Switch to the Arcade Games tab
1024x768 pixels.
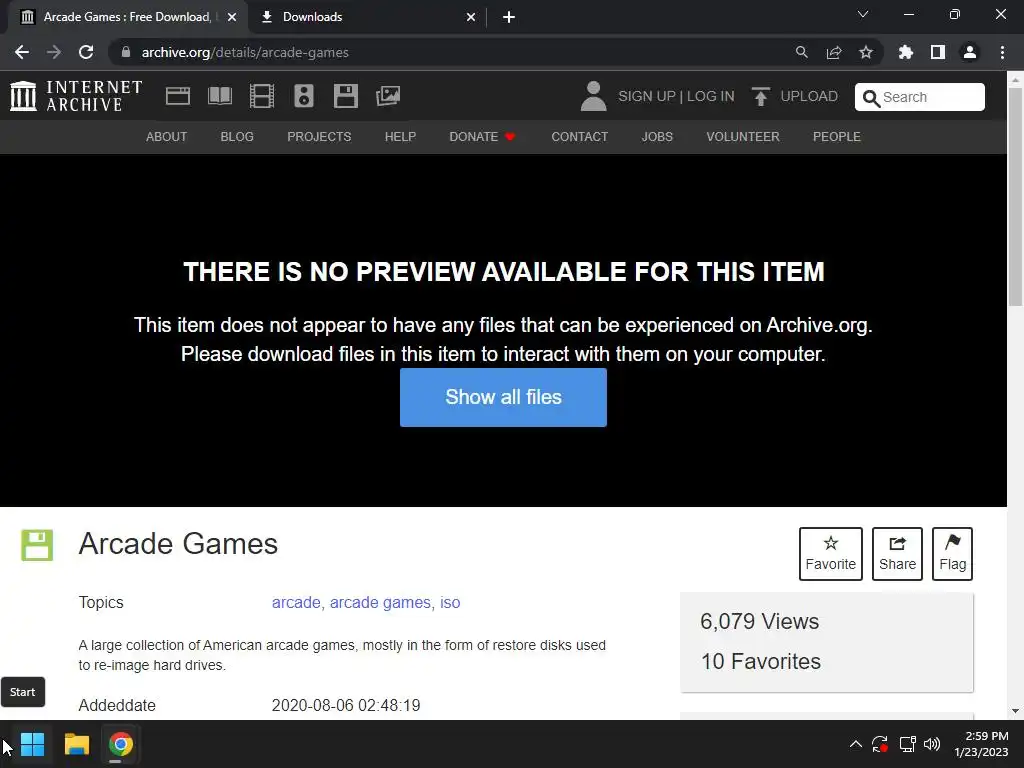[127, 17]
